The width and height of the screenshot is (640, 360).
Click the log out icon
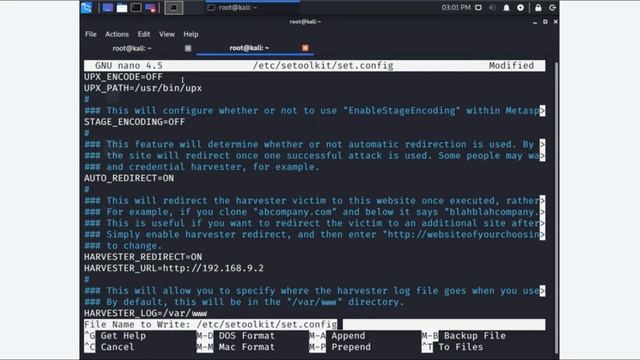[x=552, y=8]
